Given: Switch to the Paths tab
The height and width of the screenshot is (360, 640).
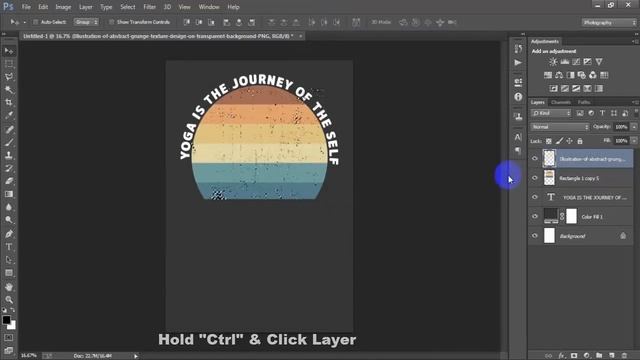Looking at the screenshot, I should (x=584, y=102).
